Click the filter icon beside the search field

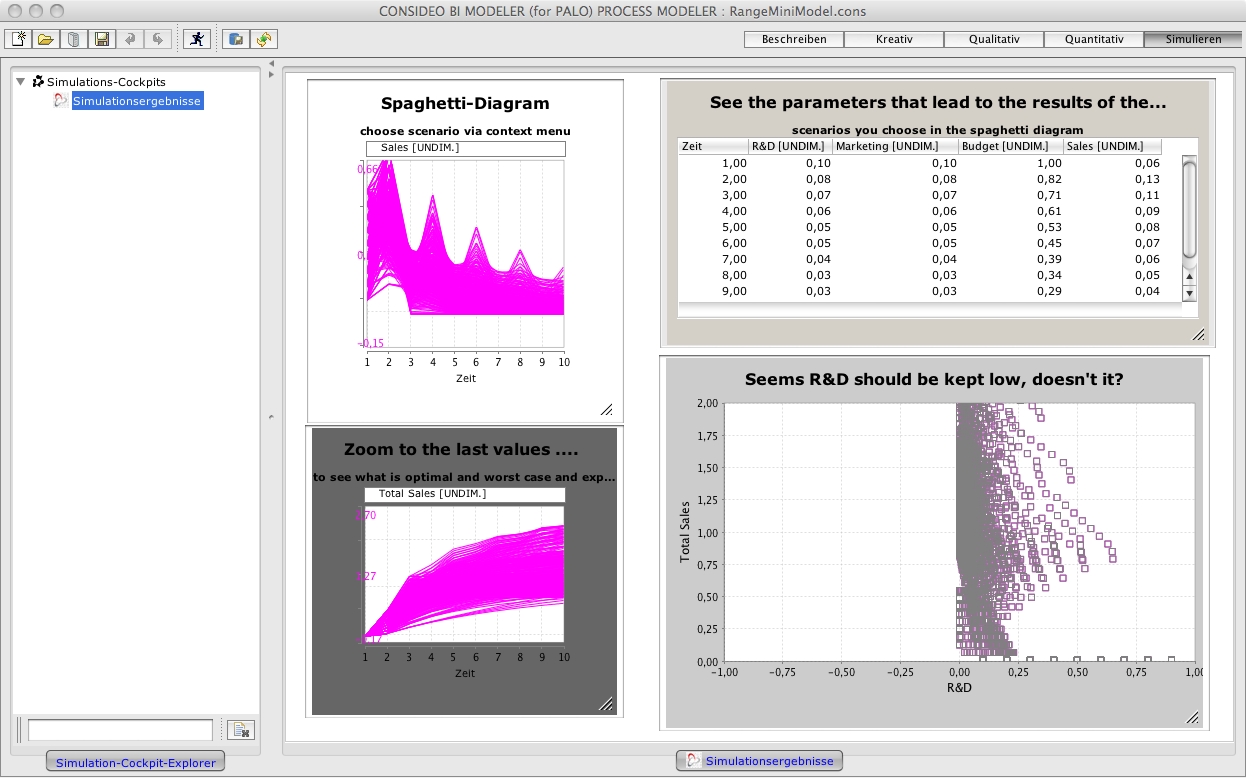pyautogui.click(x=241, y=729)
